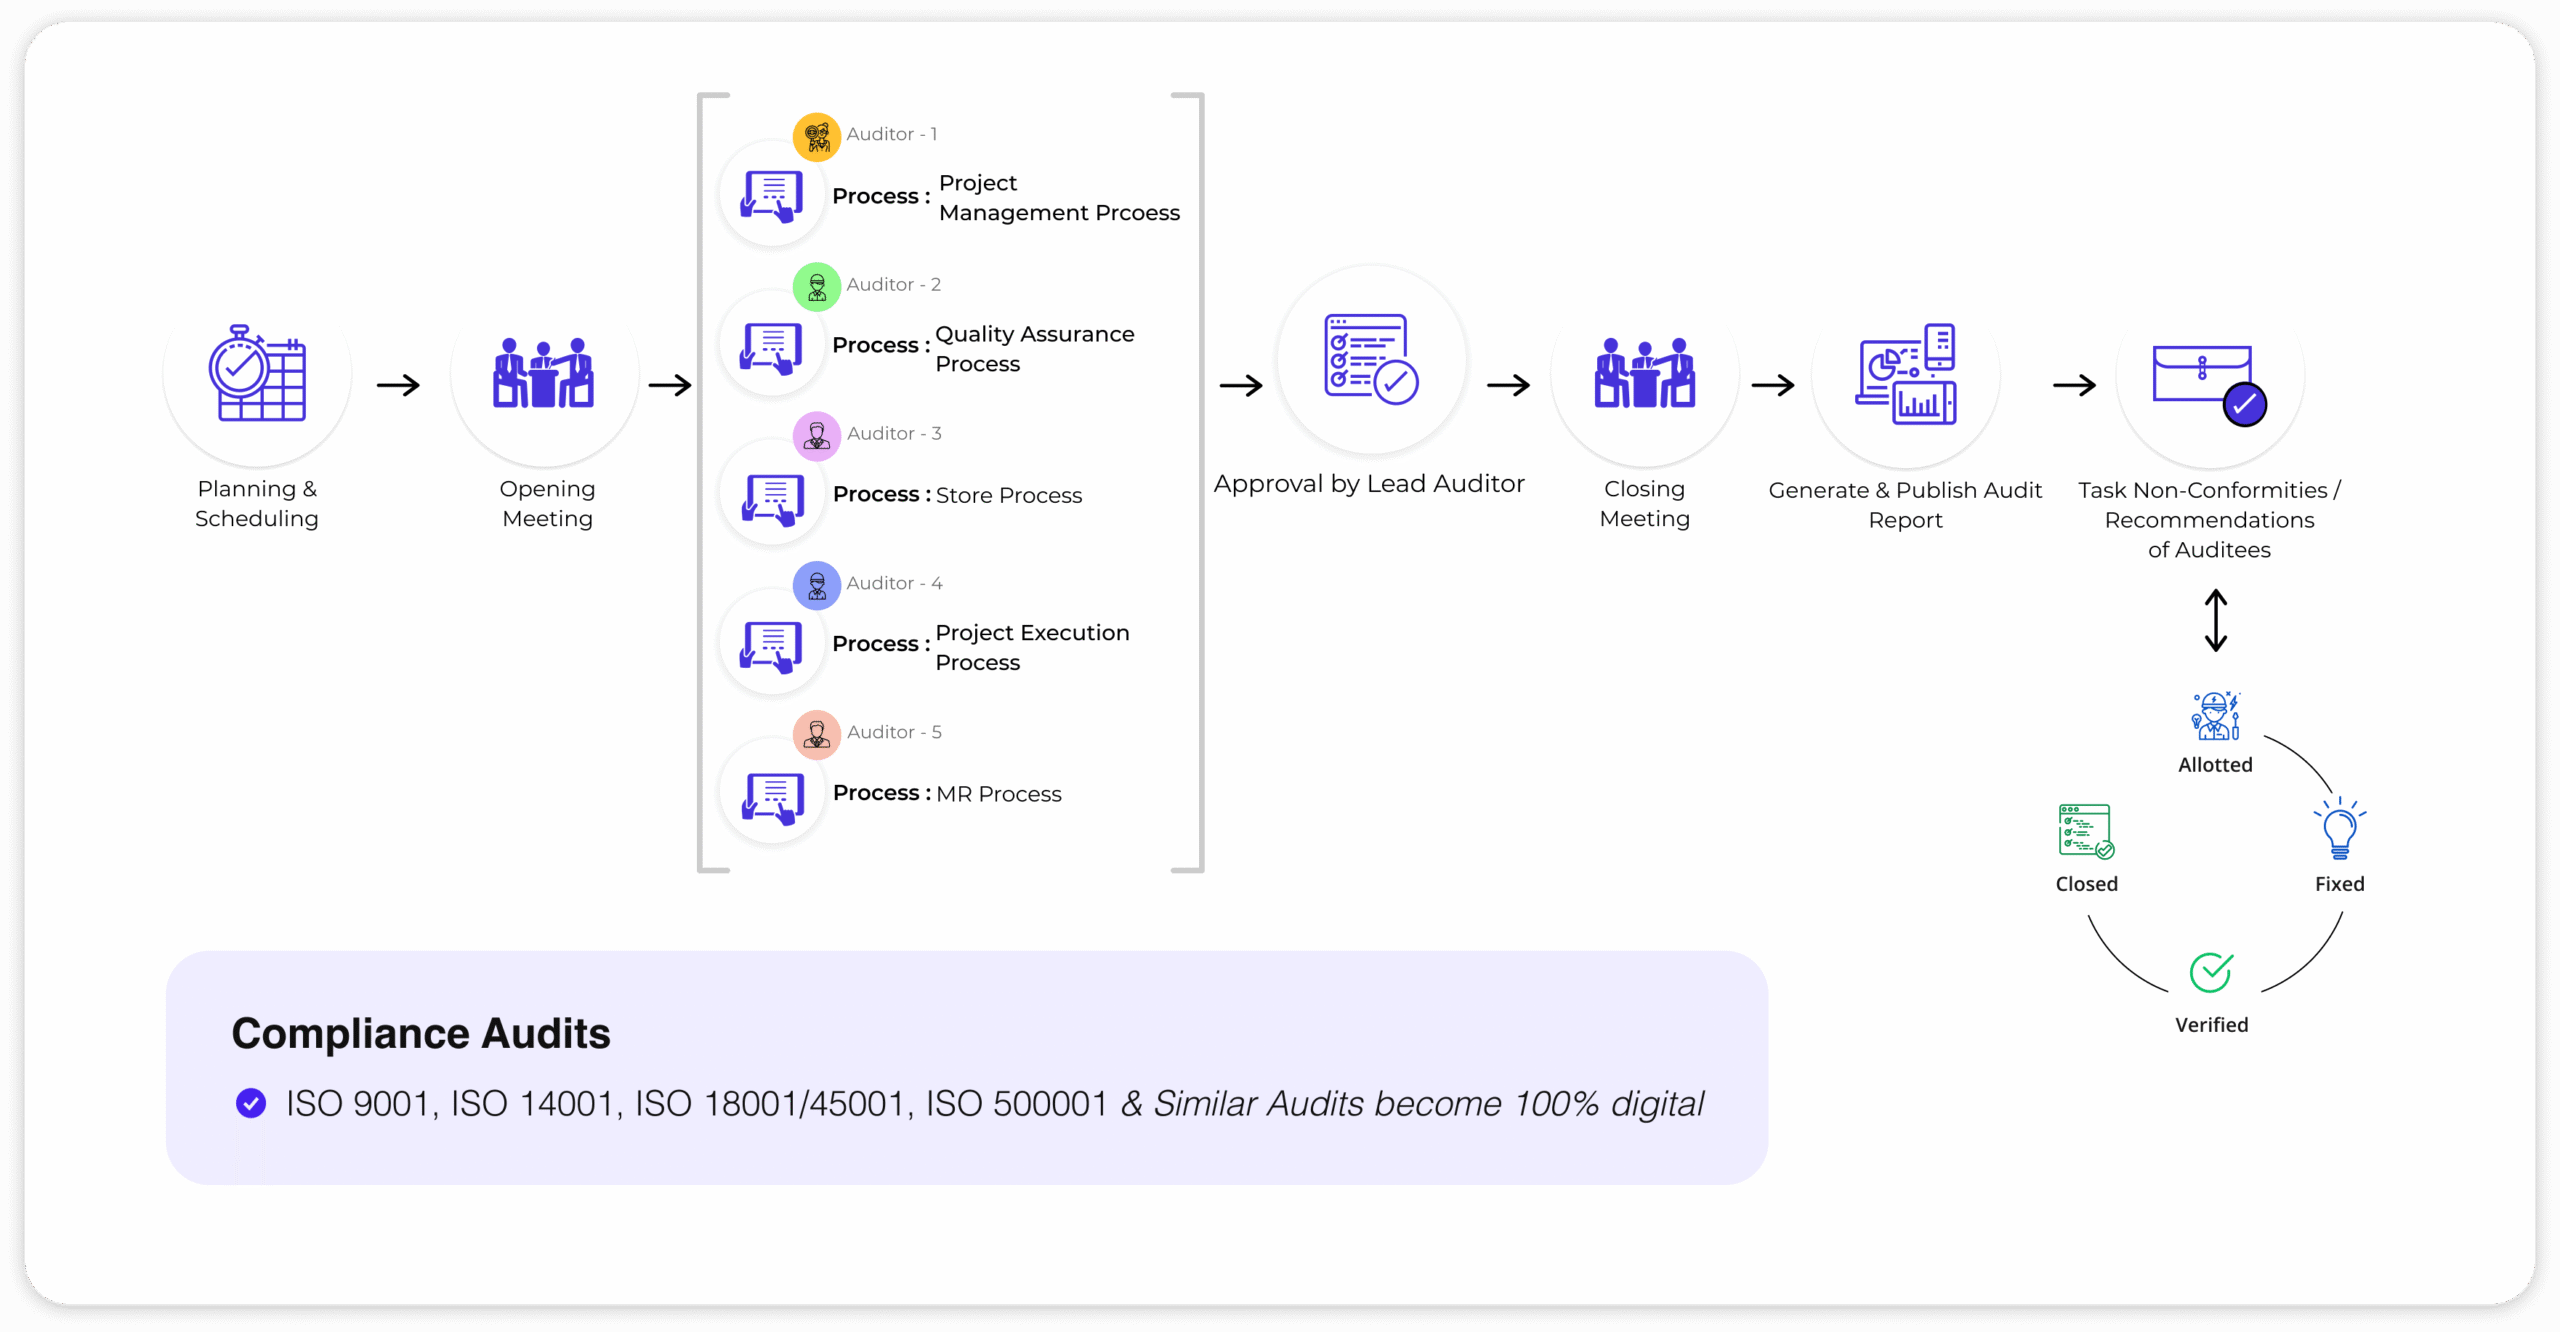Select the Closed checklist icon
Screen dimensions: 2560x1332
click(x=2086, y=831)
